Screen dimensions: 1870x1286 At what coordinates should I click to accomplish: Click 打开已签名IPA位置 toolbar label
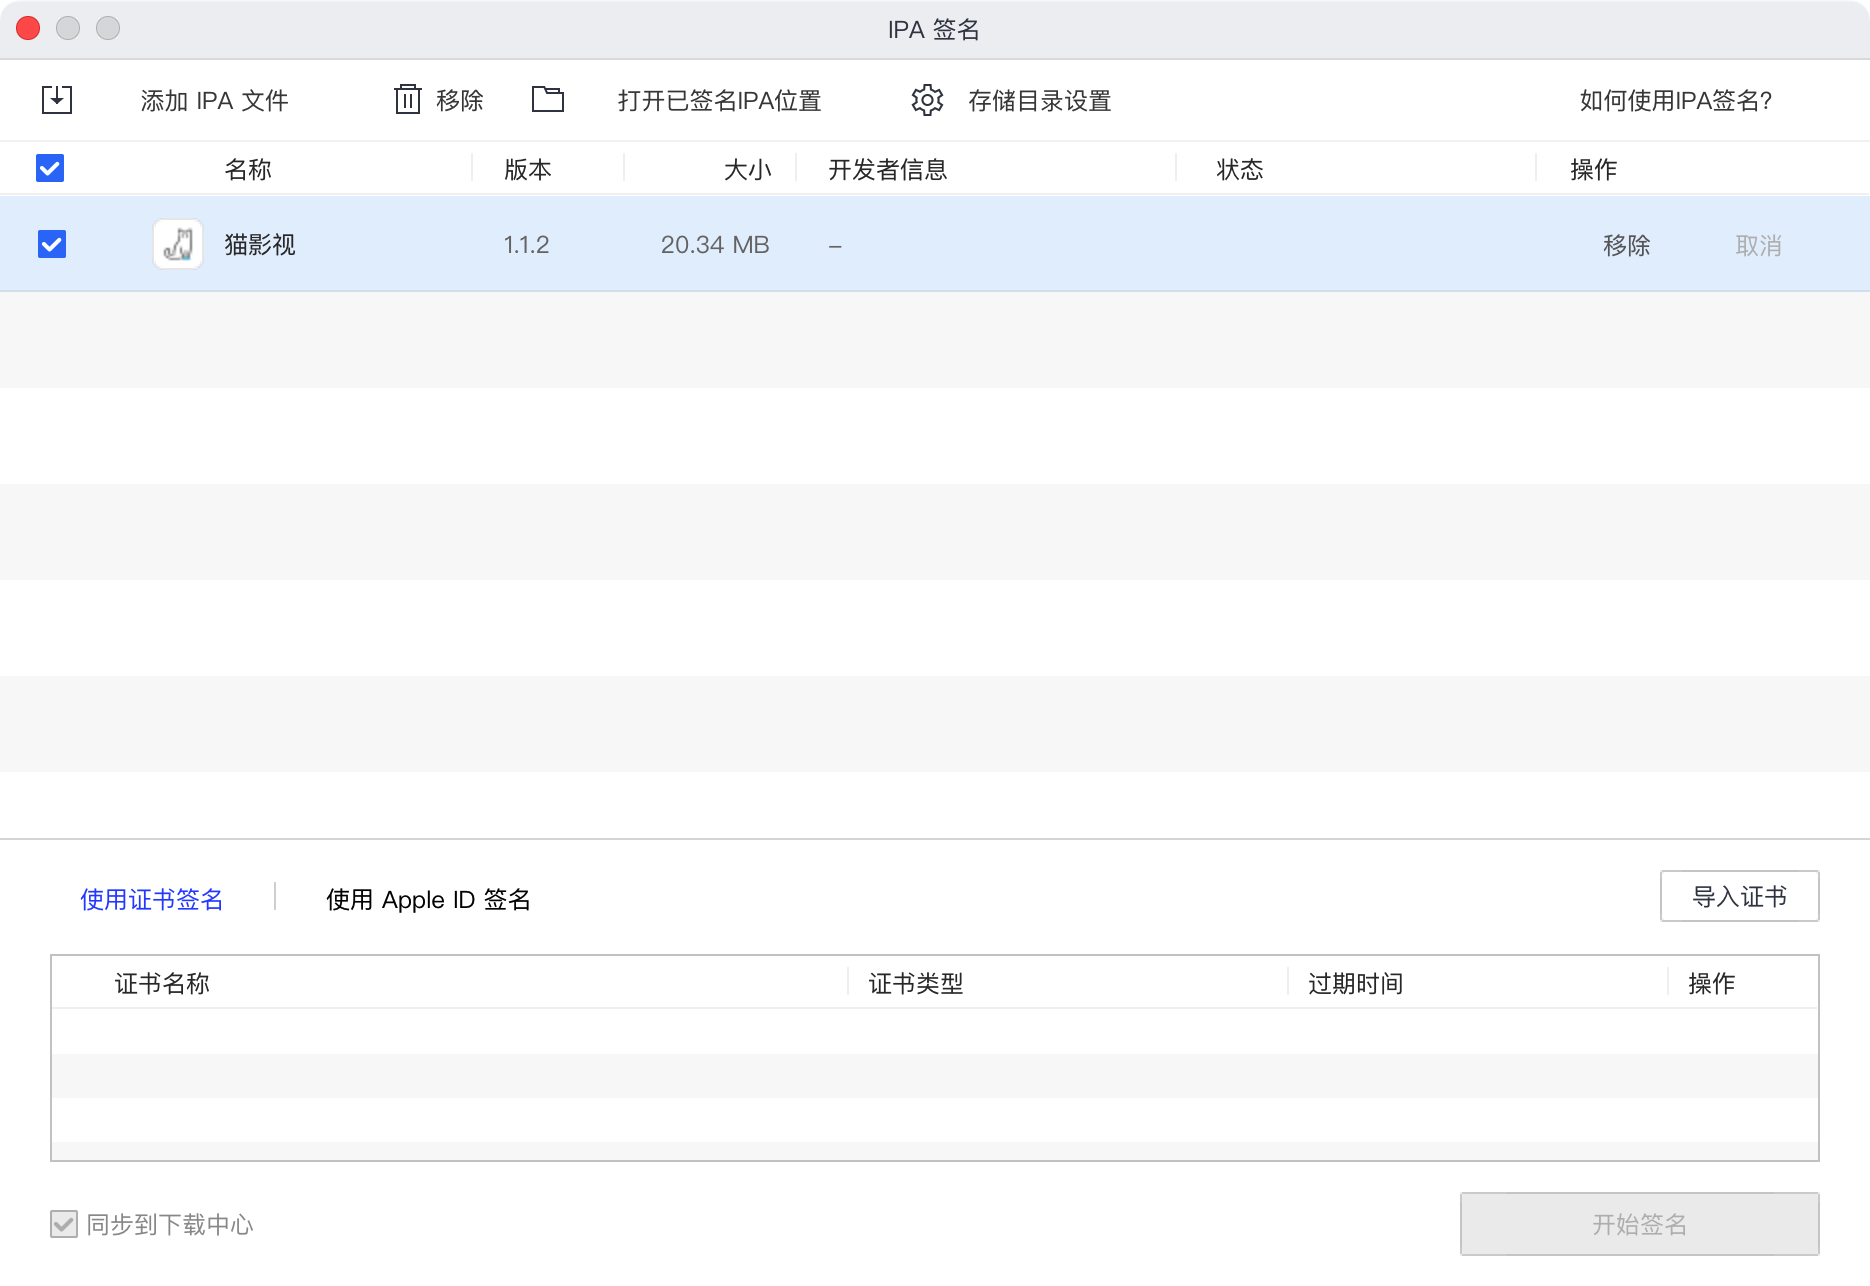point(719,100)
